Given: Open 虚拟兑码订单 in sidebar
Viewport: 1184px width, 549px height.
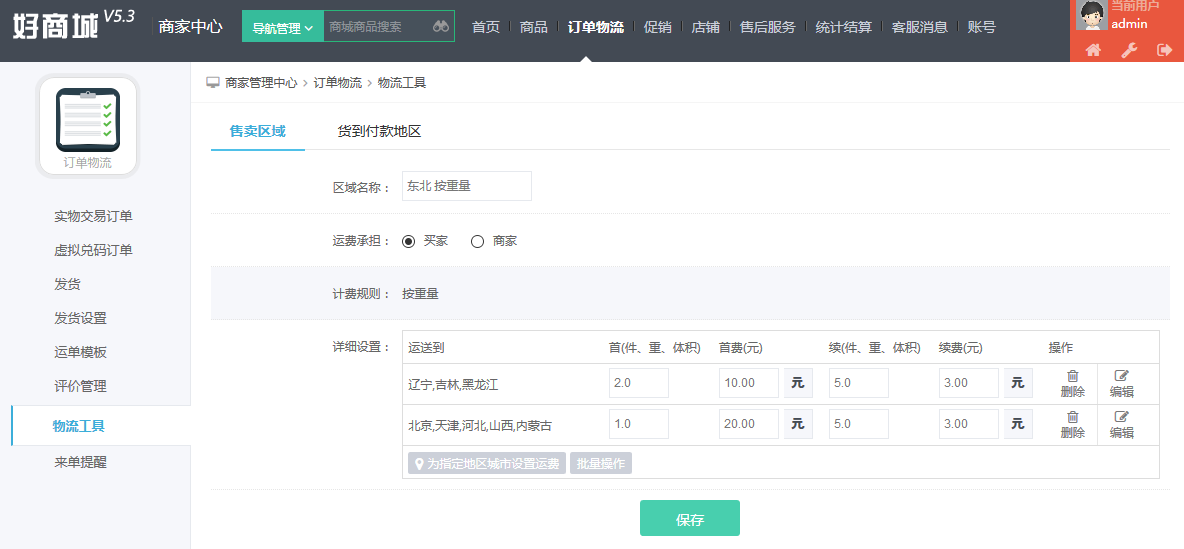Looking at the screenshot, I should coord(94,251).
